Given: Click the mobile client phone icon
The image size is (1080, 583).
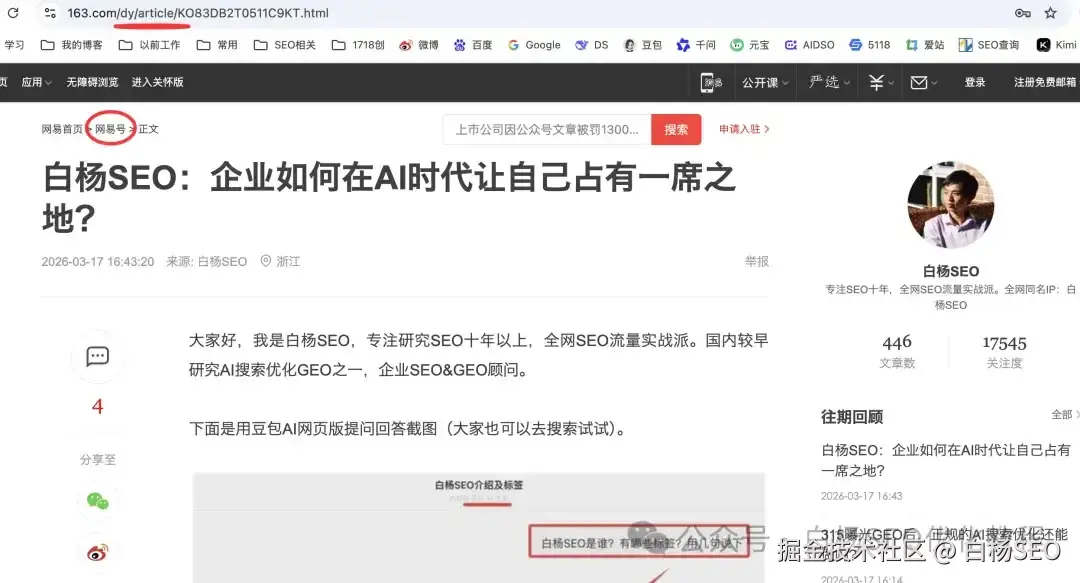Looking at the screenshot, I should [x=711, y=83].
